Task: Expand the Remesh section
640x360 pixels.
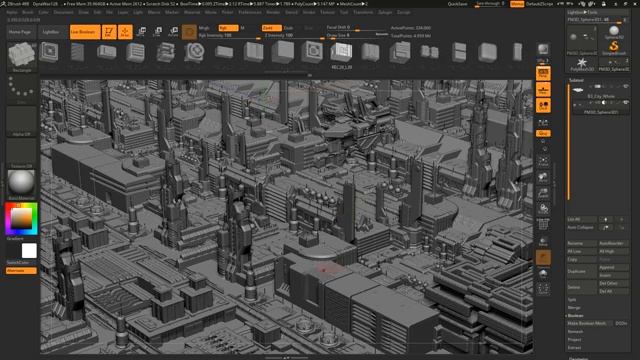Action: [x=575, y=331]
